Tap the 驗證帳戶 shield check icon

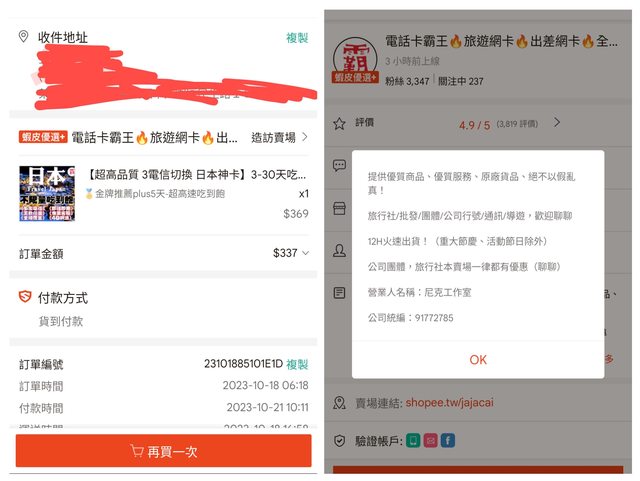(x=339, y=440)
